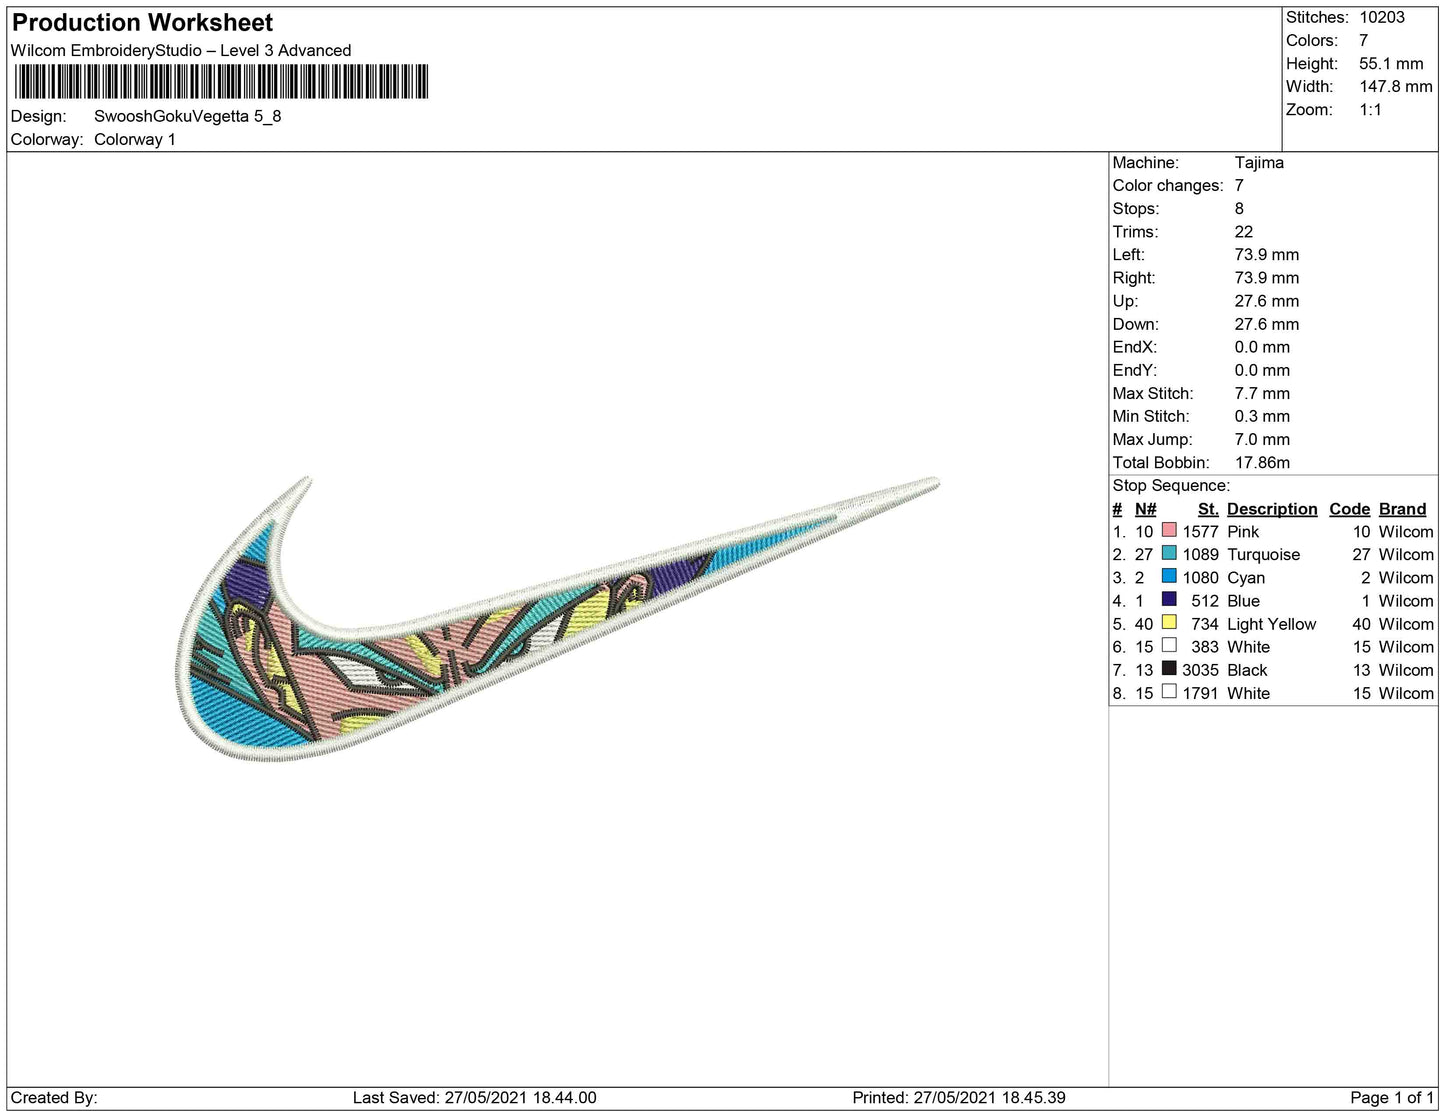
Task: Click the Width value 147.8 mm
Action: point(1396,86)
